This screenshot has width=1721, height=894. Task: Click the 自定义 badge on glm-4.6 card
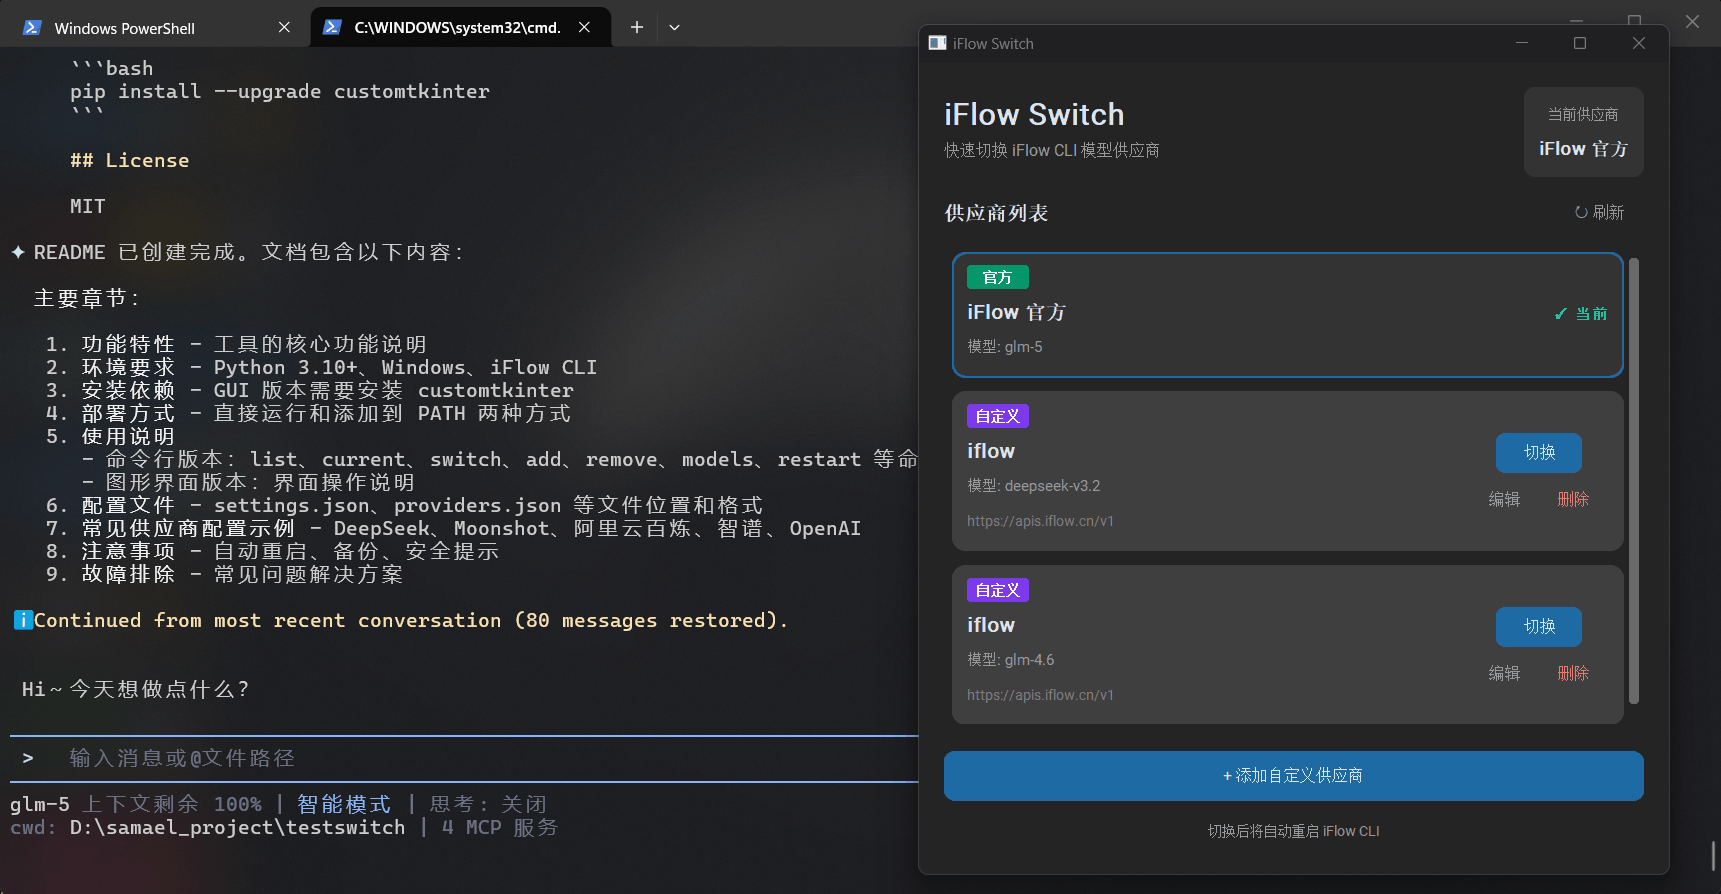click(x=997, y=590)
